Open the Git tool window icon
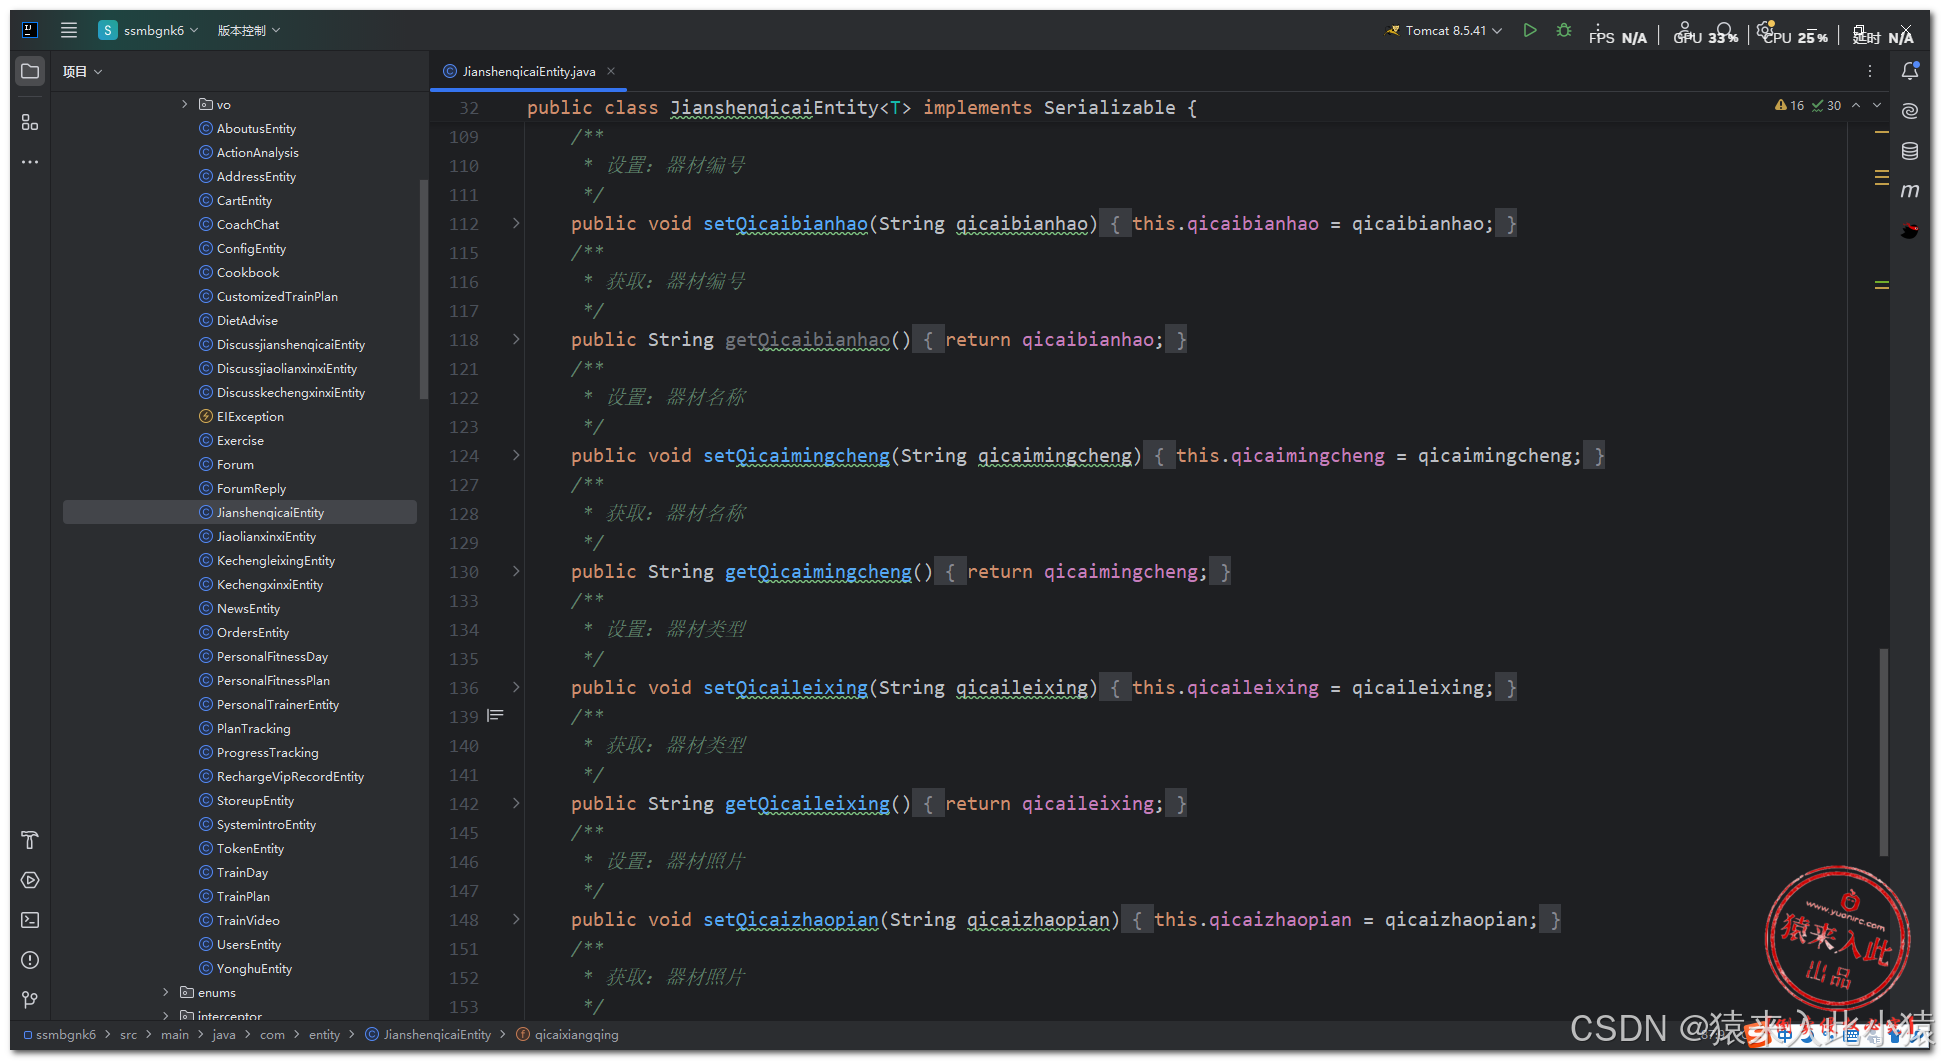 30,1000
